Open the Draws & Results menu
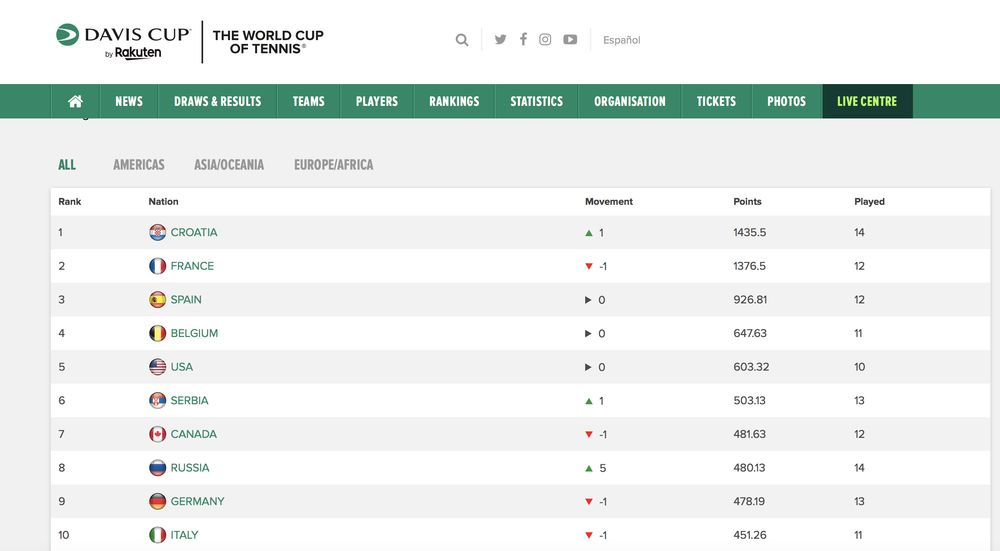 (x=217, y=101)
